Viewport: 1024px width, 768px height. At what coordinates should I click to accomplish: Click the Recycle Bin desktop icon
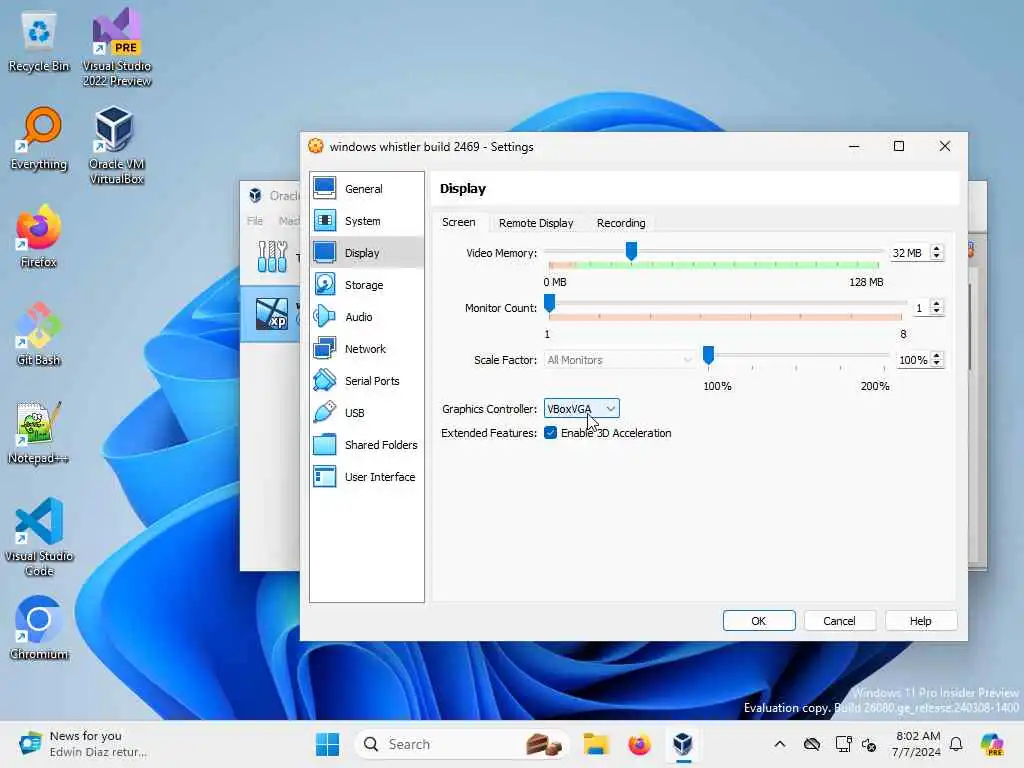39,42
